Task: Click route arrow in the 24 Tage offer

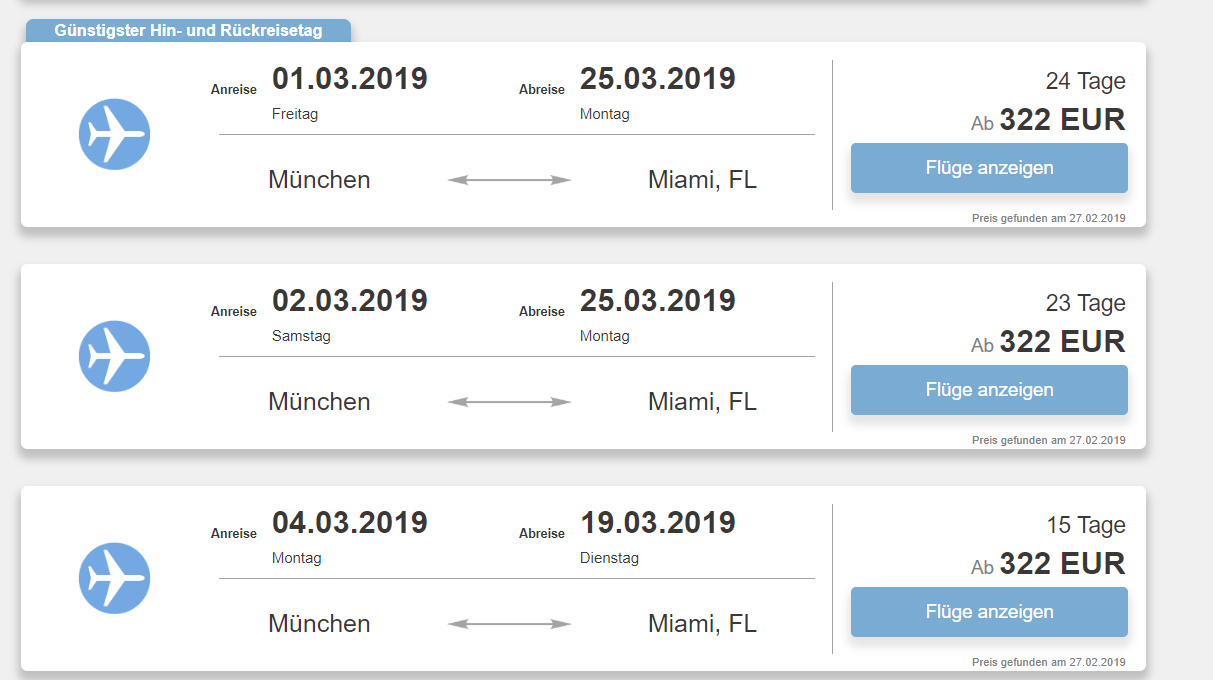Action: pos(509,180)
